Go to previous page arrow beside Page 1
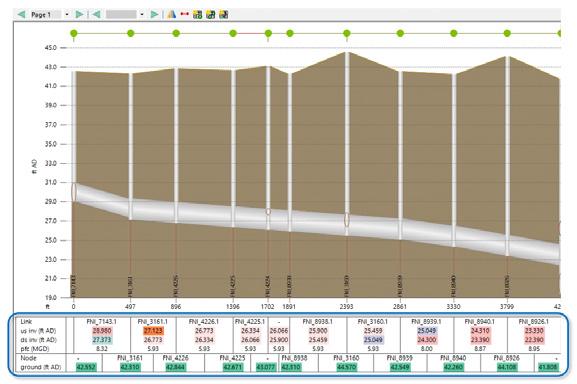The width and height of the screenshot is (577, 384). point(21,15)
